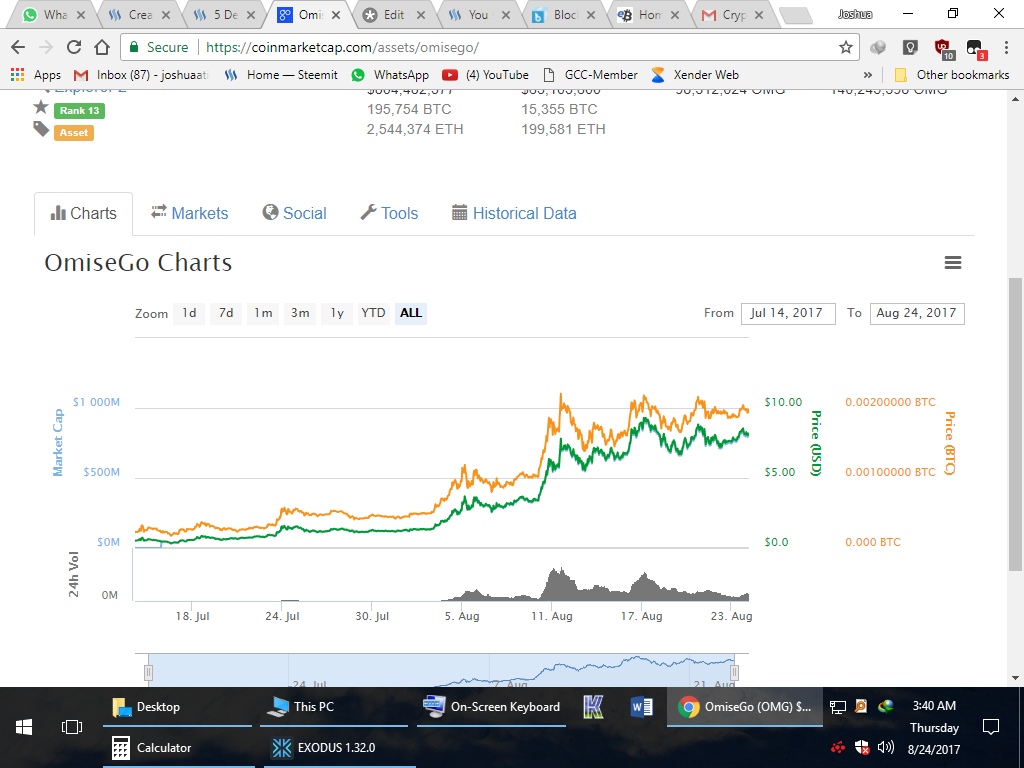Select the Charts tab
The height and width of the screenshot is (768, 1024).
pyautogui.click(x=84, y=214)
